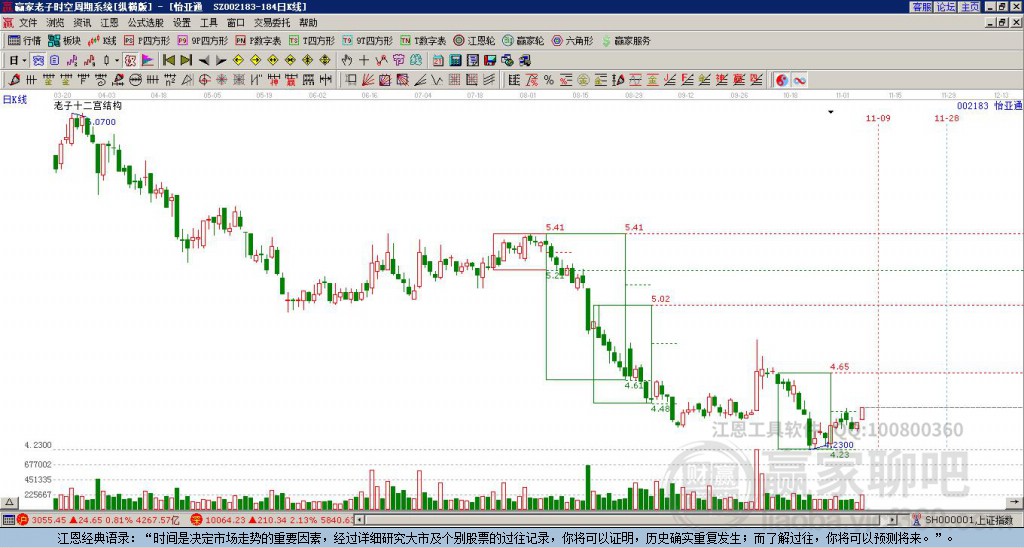
Task: Open the 六角形 hexagon tool
Action: [572, 40]
